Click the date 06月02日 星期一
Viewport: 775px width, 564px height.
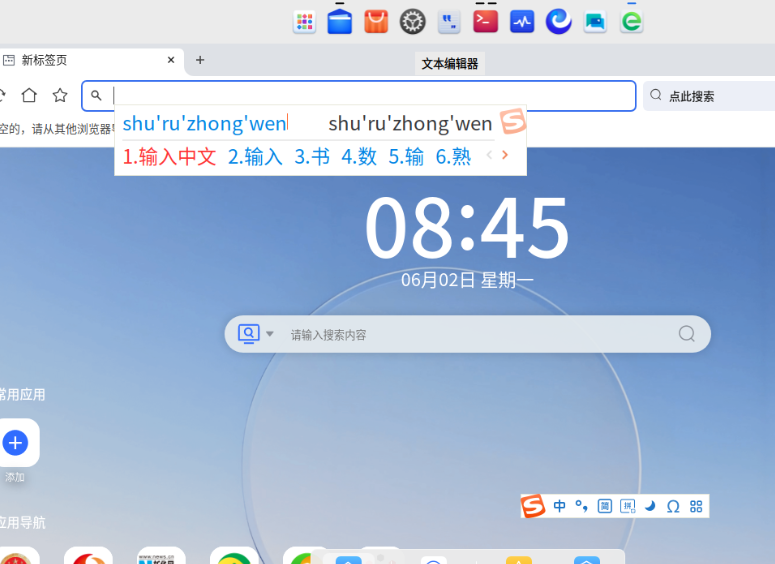(x=467, y=280)
